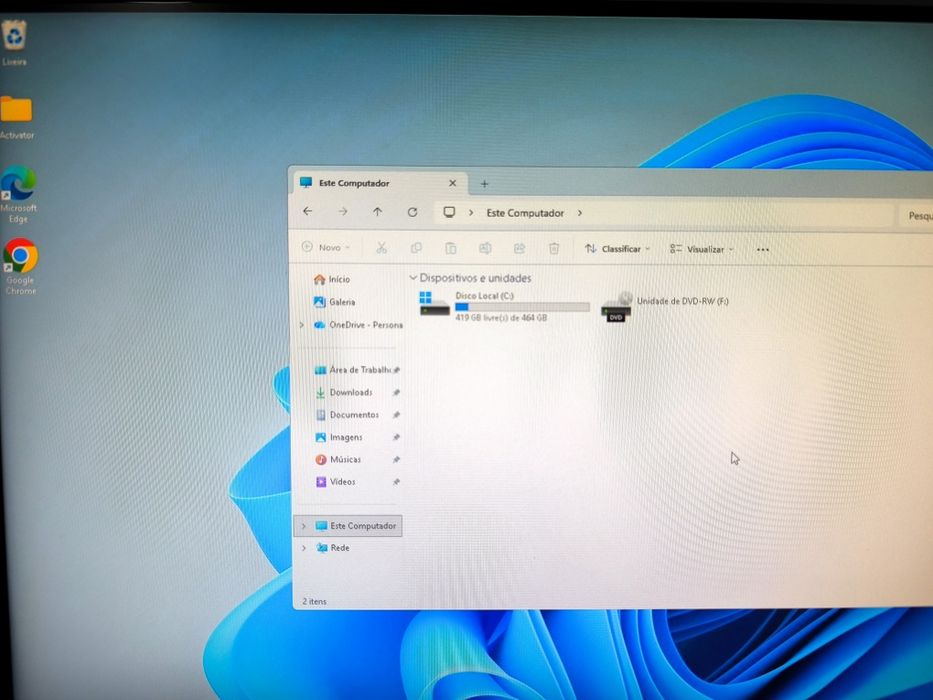
Task: Go forward with the forward arrow
Action: pyautogui.click(x=343, y=211)
